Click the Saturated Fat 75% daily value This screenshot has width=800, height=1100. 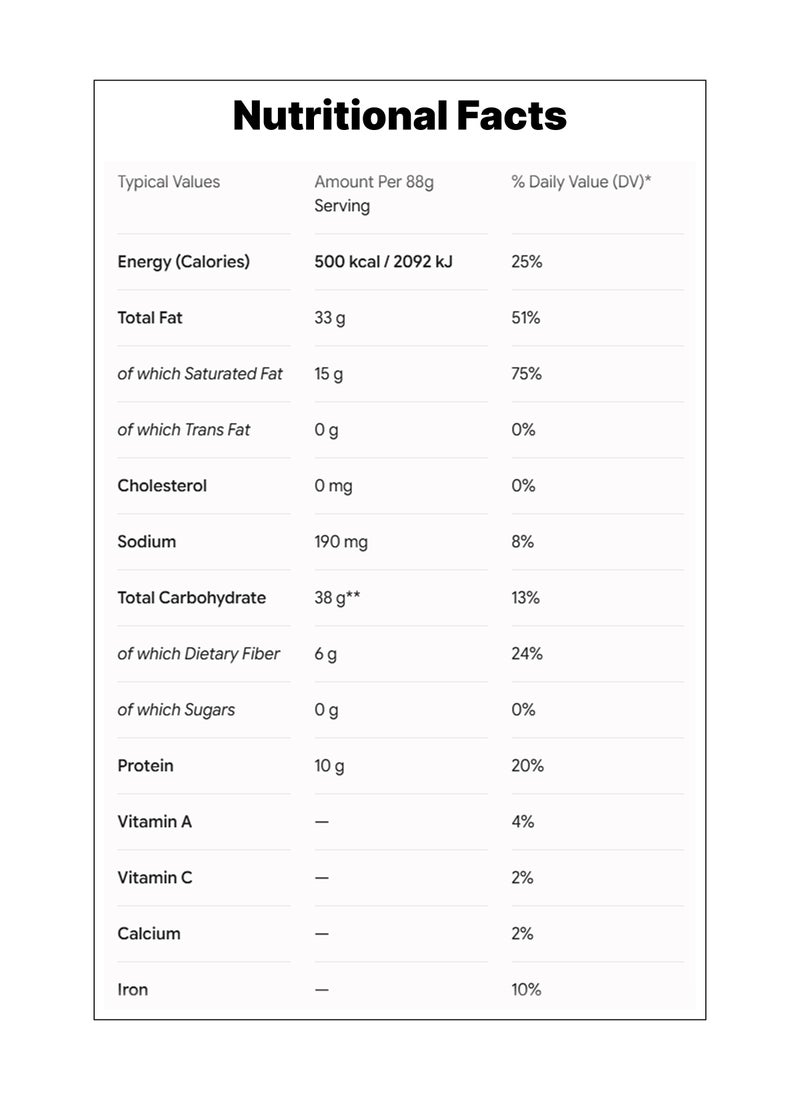(x=526, y=374)
